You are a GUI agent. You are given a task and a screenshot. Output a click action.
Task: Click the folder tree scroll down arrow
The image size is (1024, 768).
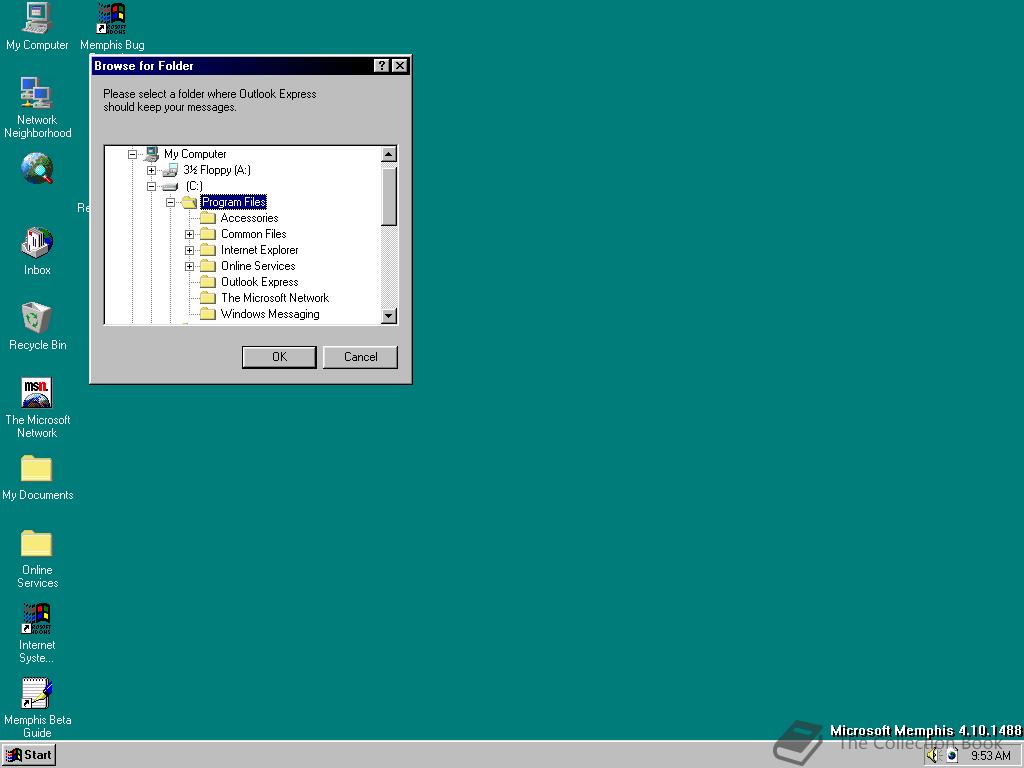click(389, 315)
